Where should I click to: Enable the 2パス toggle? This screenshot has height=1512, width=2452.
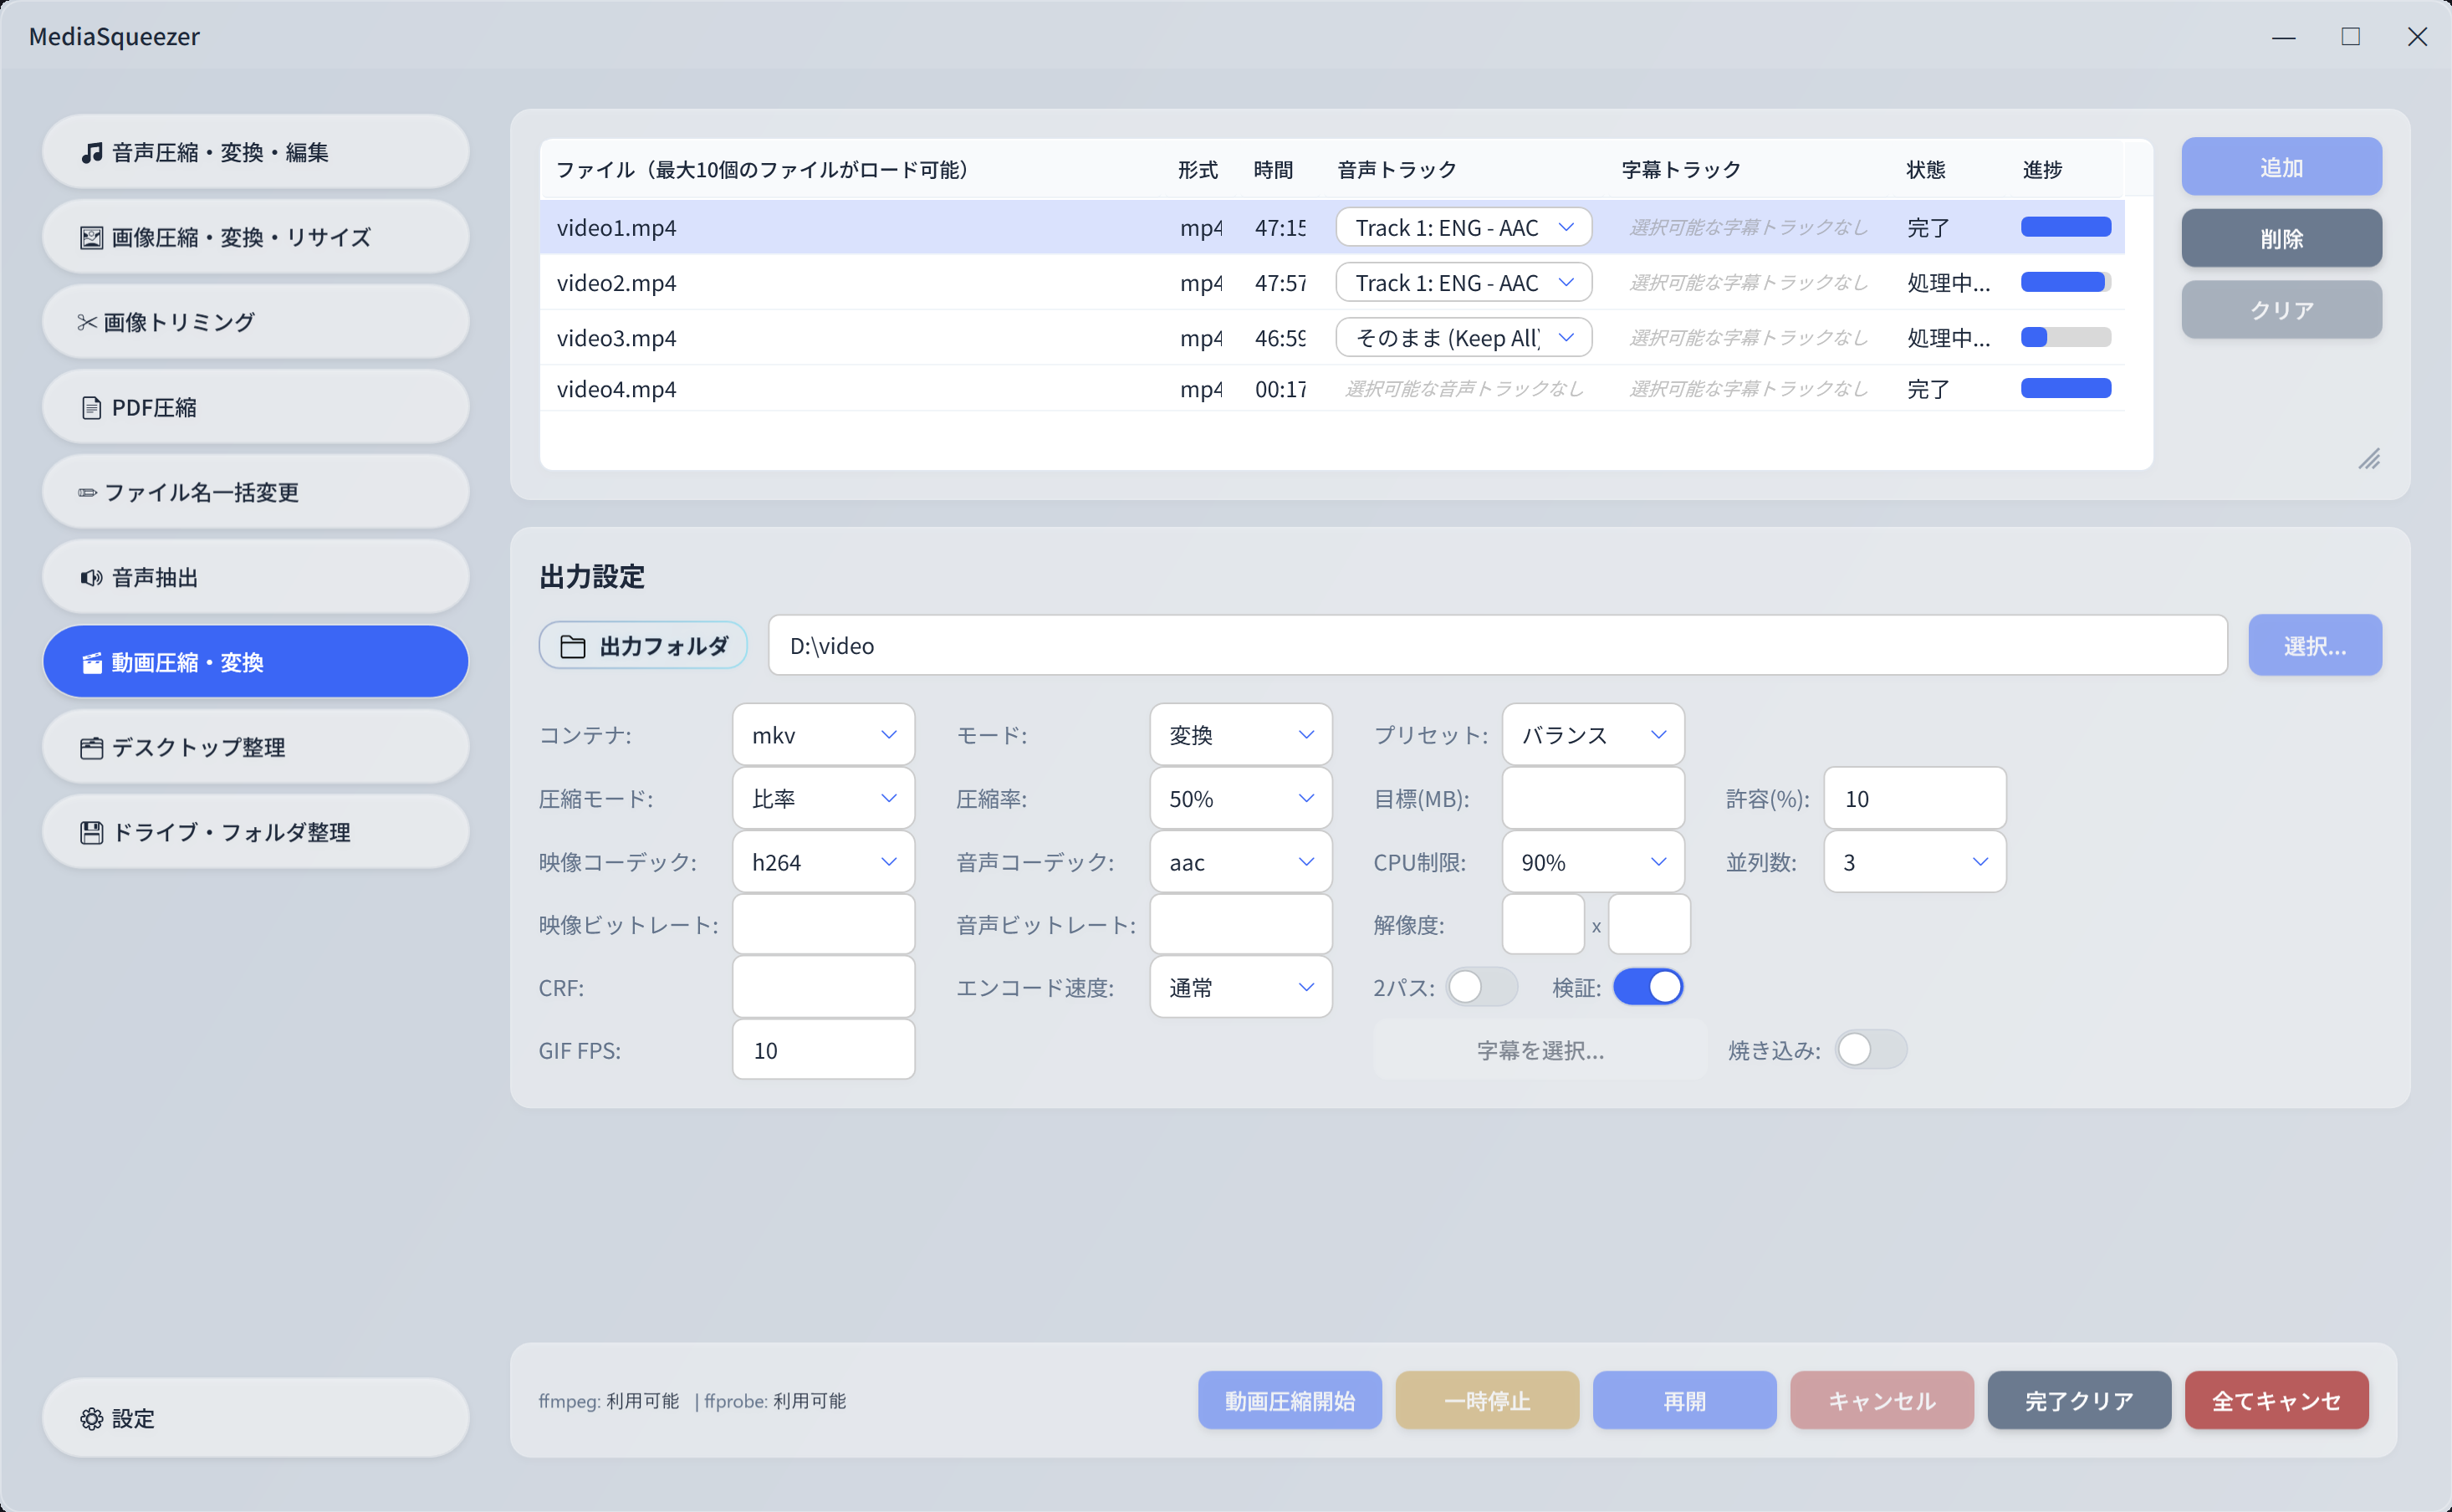(x=1481, y=987)
